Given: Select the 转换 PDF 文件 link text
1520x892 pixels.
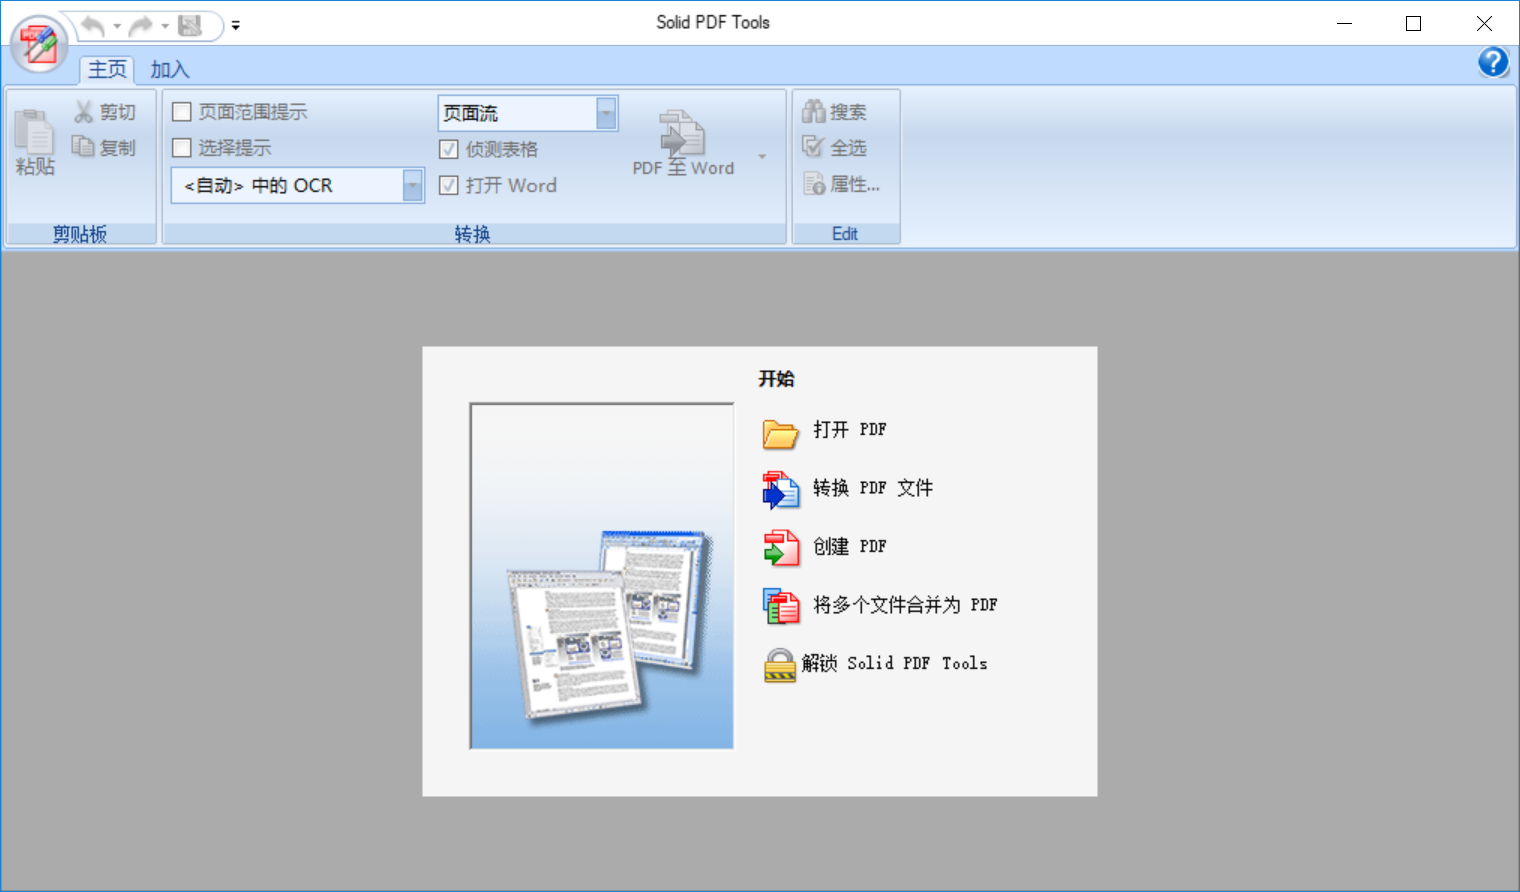Looking at the screenshot, I should coord(872,488).
